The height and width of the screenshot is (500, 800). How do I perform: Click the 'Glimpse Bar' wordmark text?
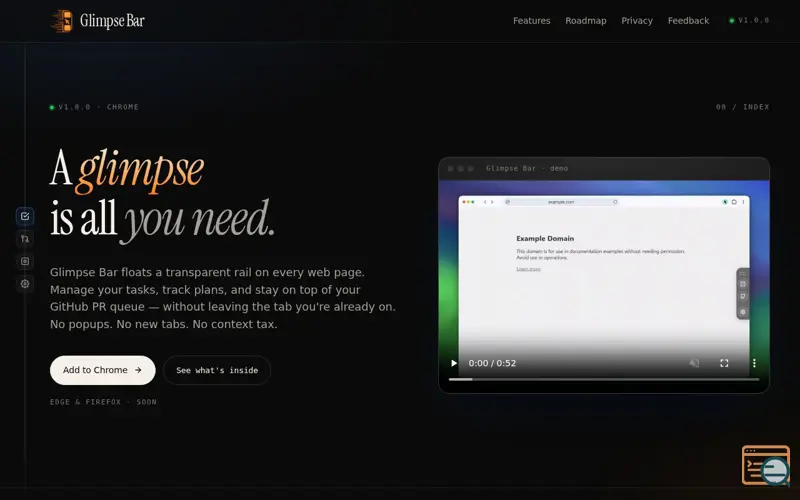click(112, 21)
